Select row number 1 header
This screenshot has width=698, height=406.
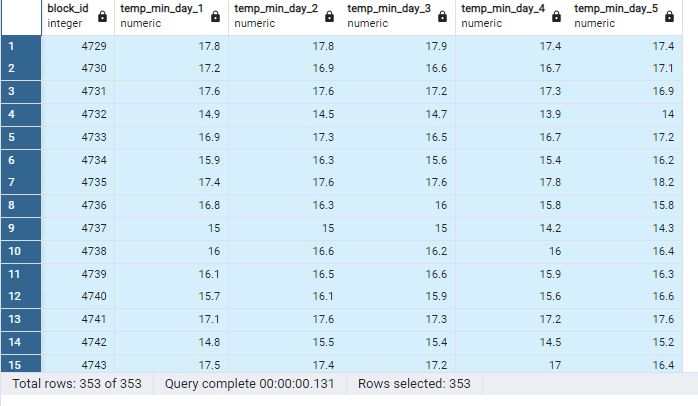[x=21, y=46]
